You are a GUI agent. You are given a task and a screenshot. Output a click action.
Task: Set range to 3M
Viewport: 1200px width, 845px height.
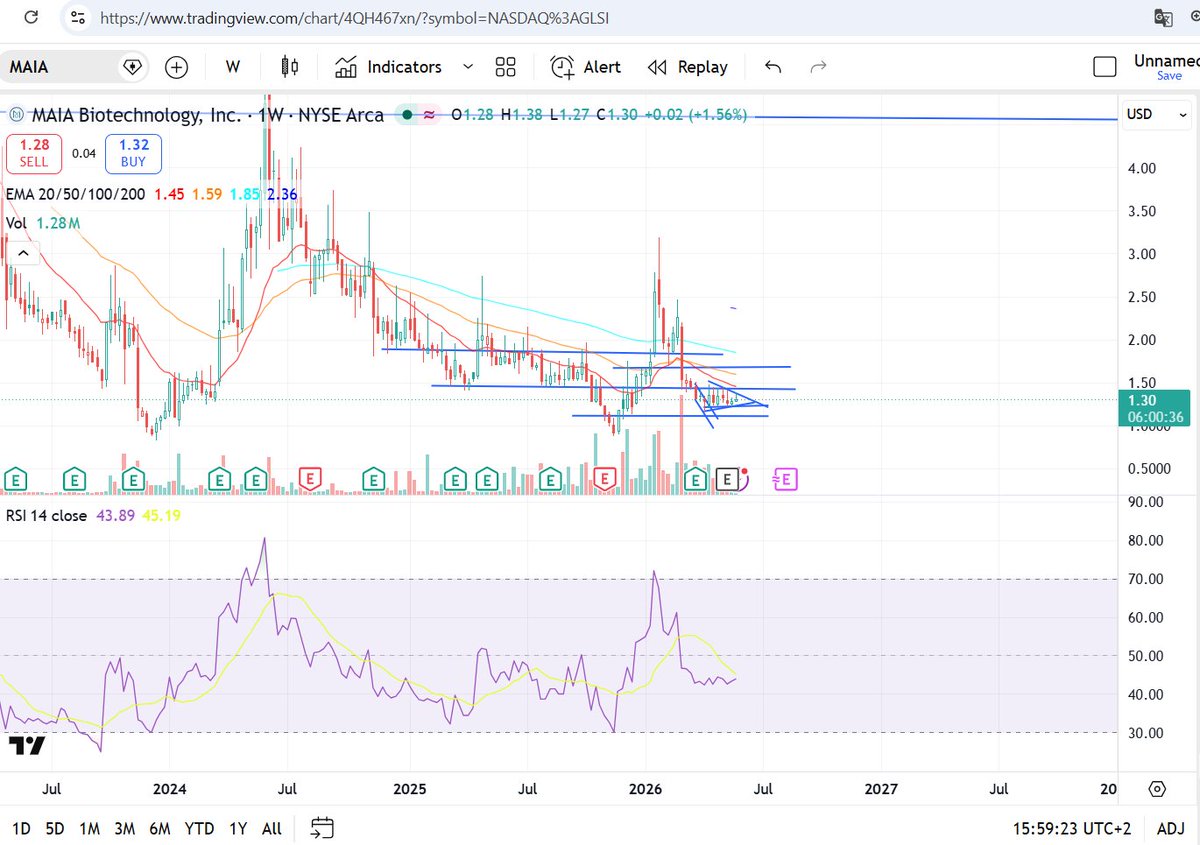point(124,828)
